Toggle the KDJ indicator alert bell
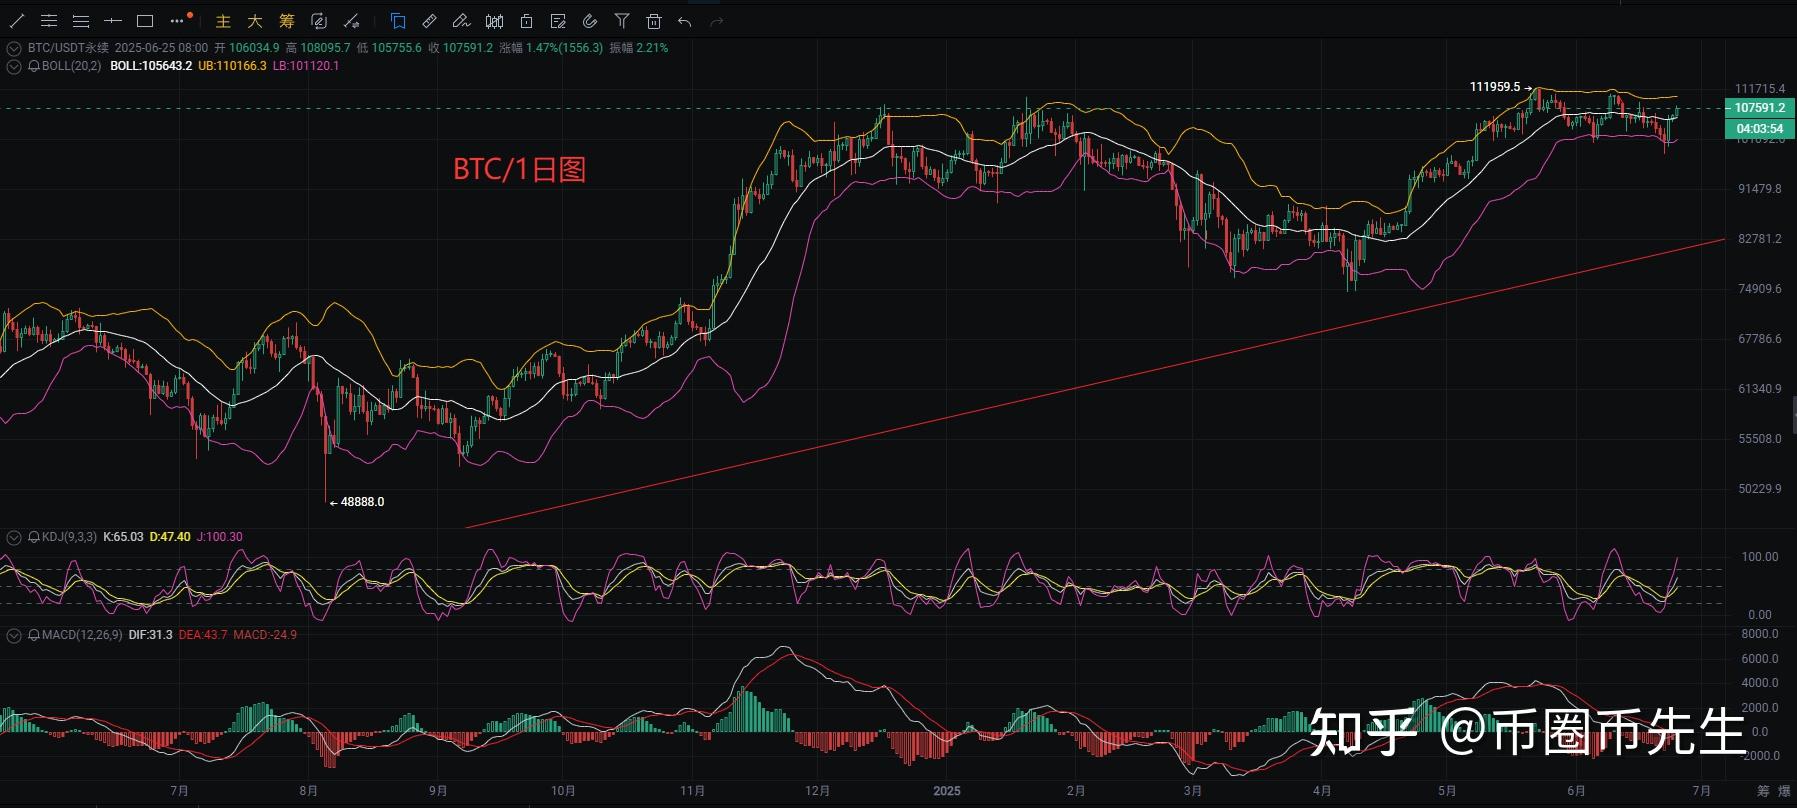Viewport: 1797px width, 808px height. click(x=34, y=537)
